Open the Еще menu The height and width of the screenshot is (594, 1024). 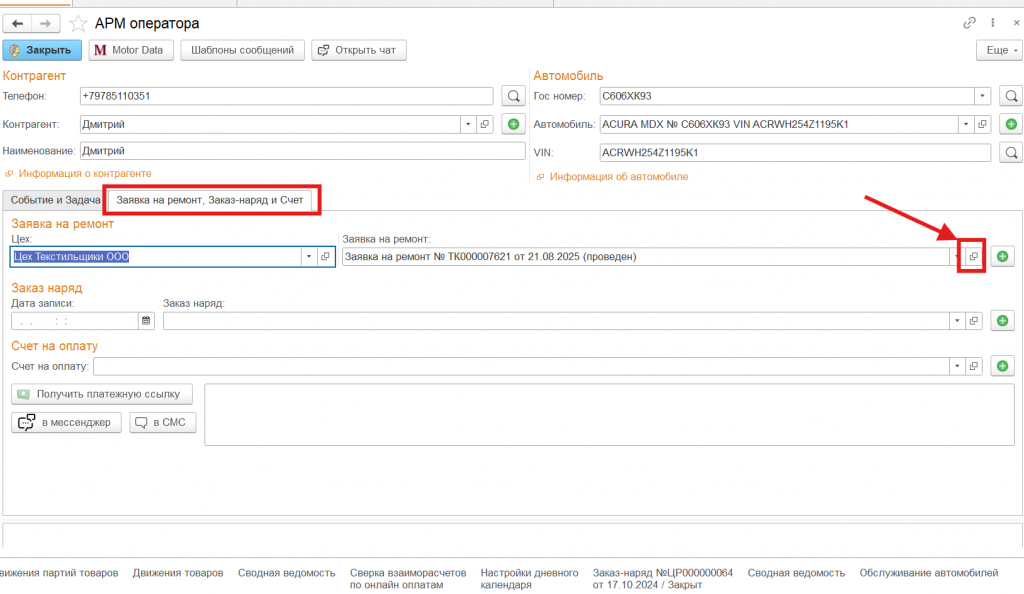(997, 50)
